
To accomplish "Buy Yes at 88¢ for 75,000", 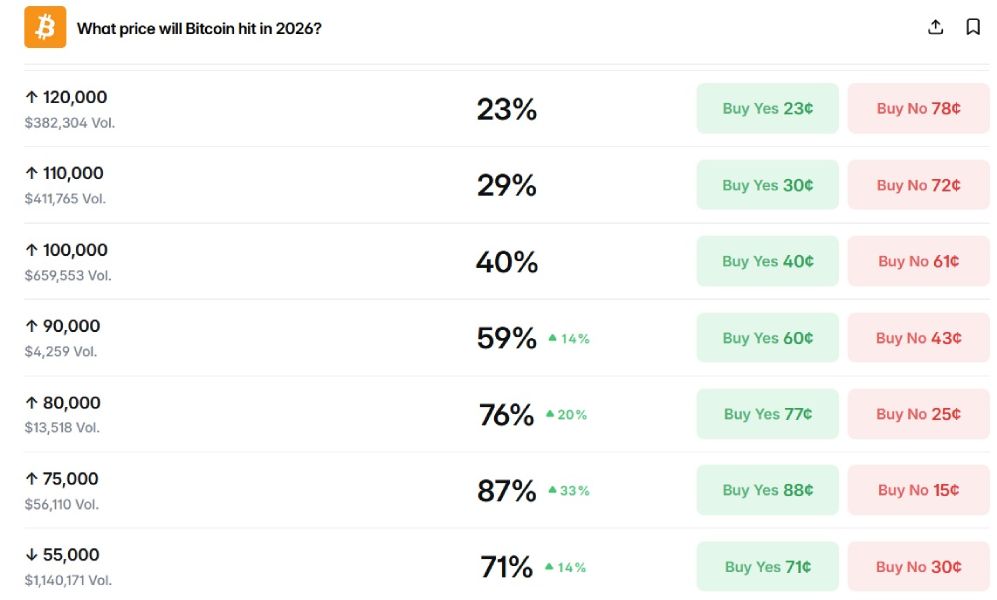I will point(767,490).
